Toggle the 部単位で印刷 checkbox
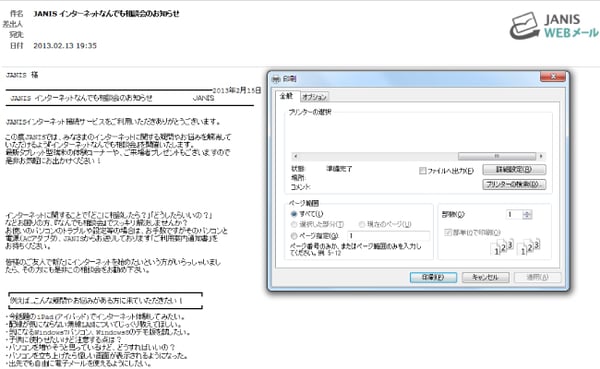The height and width of the screenshot is (369, 600). [448, 232]
